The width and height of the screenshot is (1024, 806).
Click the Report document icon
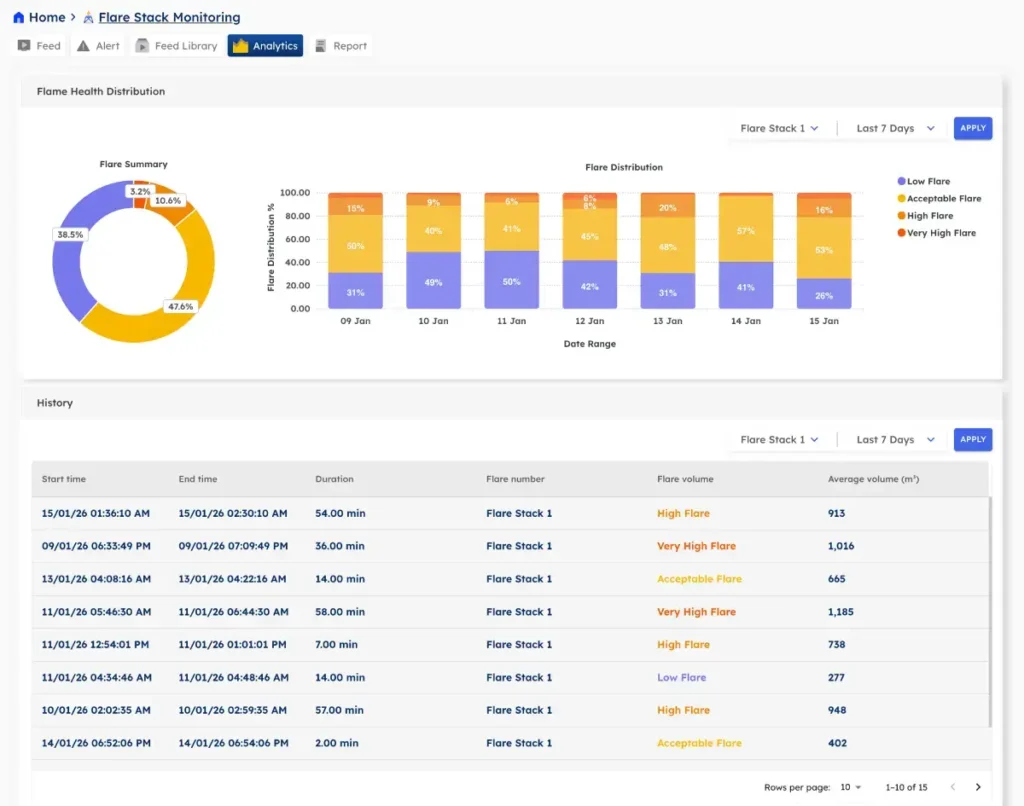click(321, 46)
